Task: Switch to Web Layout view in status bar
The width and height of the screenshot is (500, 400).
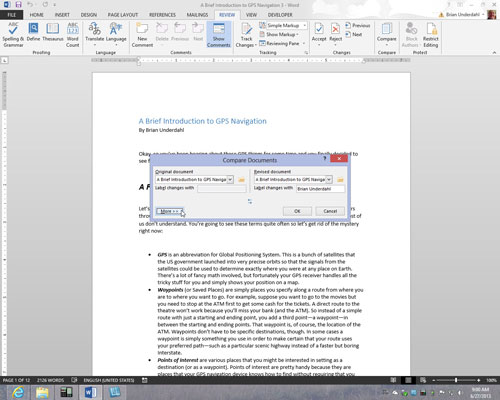Action: click(423, 380)
